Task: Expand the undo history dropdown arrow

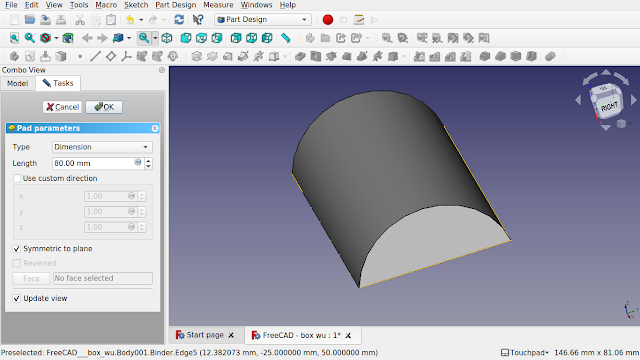Action: pyautogui.click(x=141, y=20)
